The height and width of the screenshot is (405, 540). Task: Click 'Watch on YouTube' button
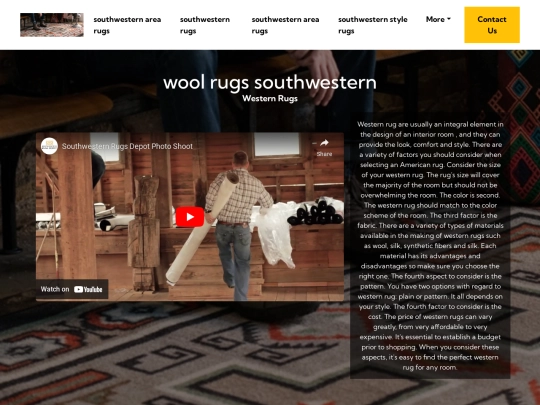click(72, 289)
